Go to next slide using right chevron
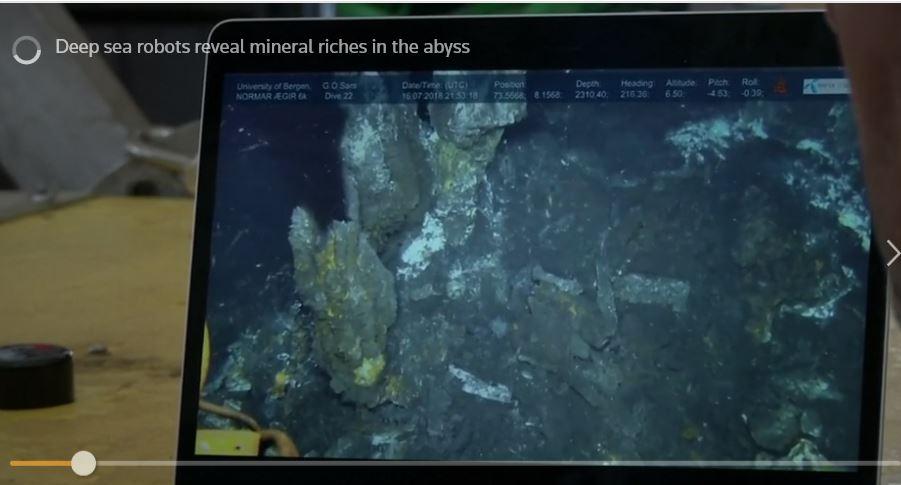Image resolution: width=901 pixels, height=485 pixels. [x=891, y=253]
